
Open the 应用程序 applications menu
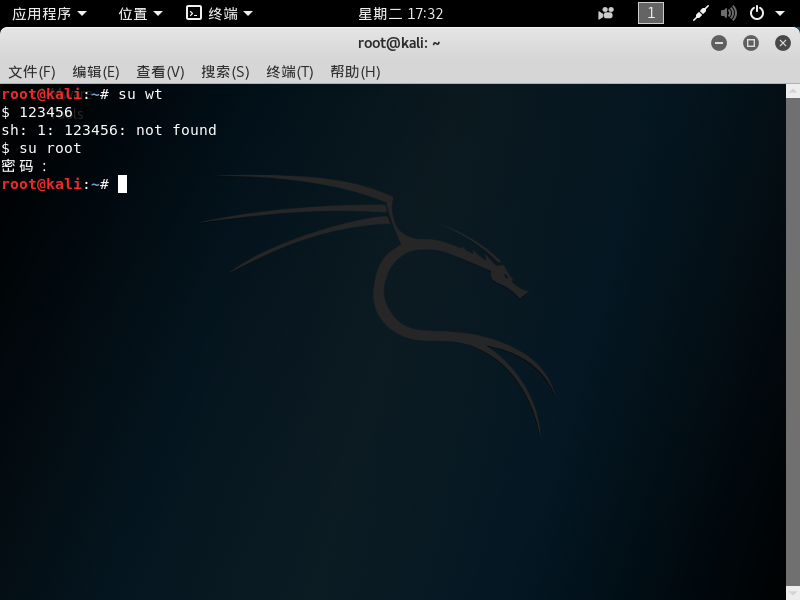point(49,14)
